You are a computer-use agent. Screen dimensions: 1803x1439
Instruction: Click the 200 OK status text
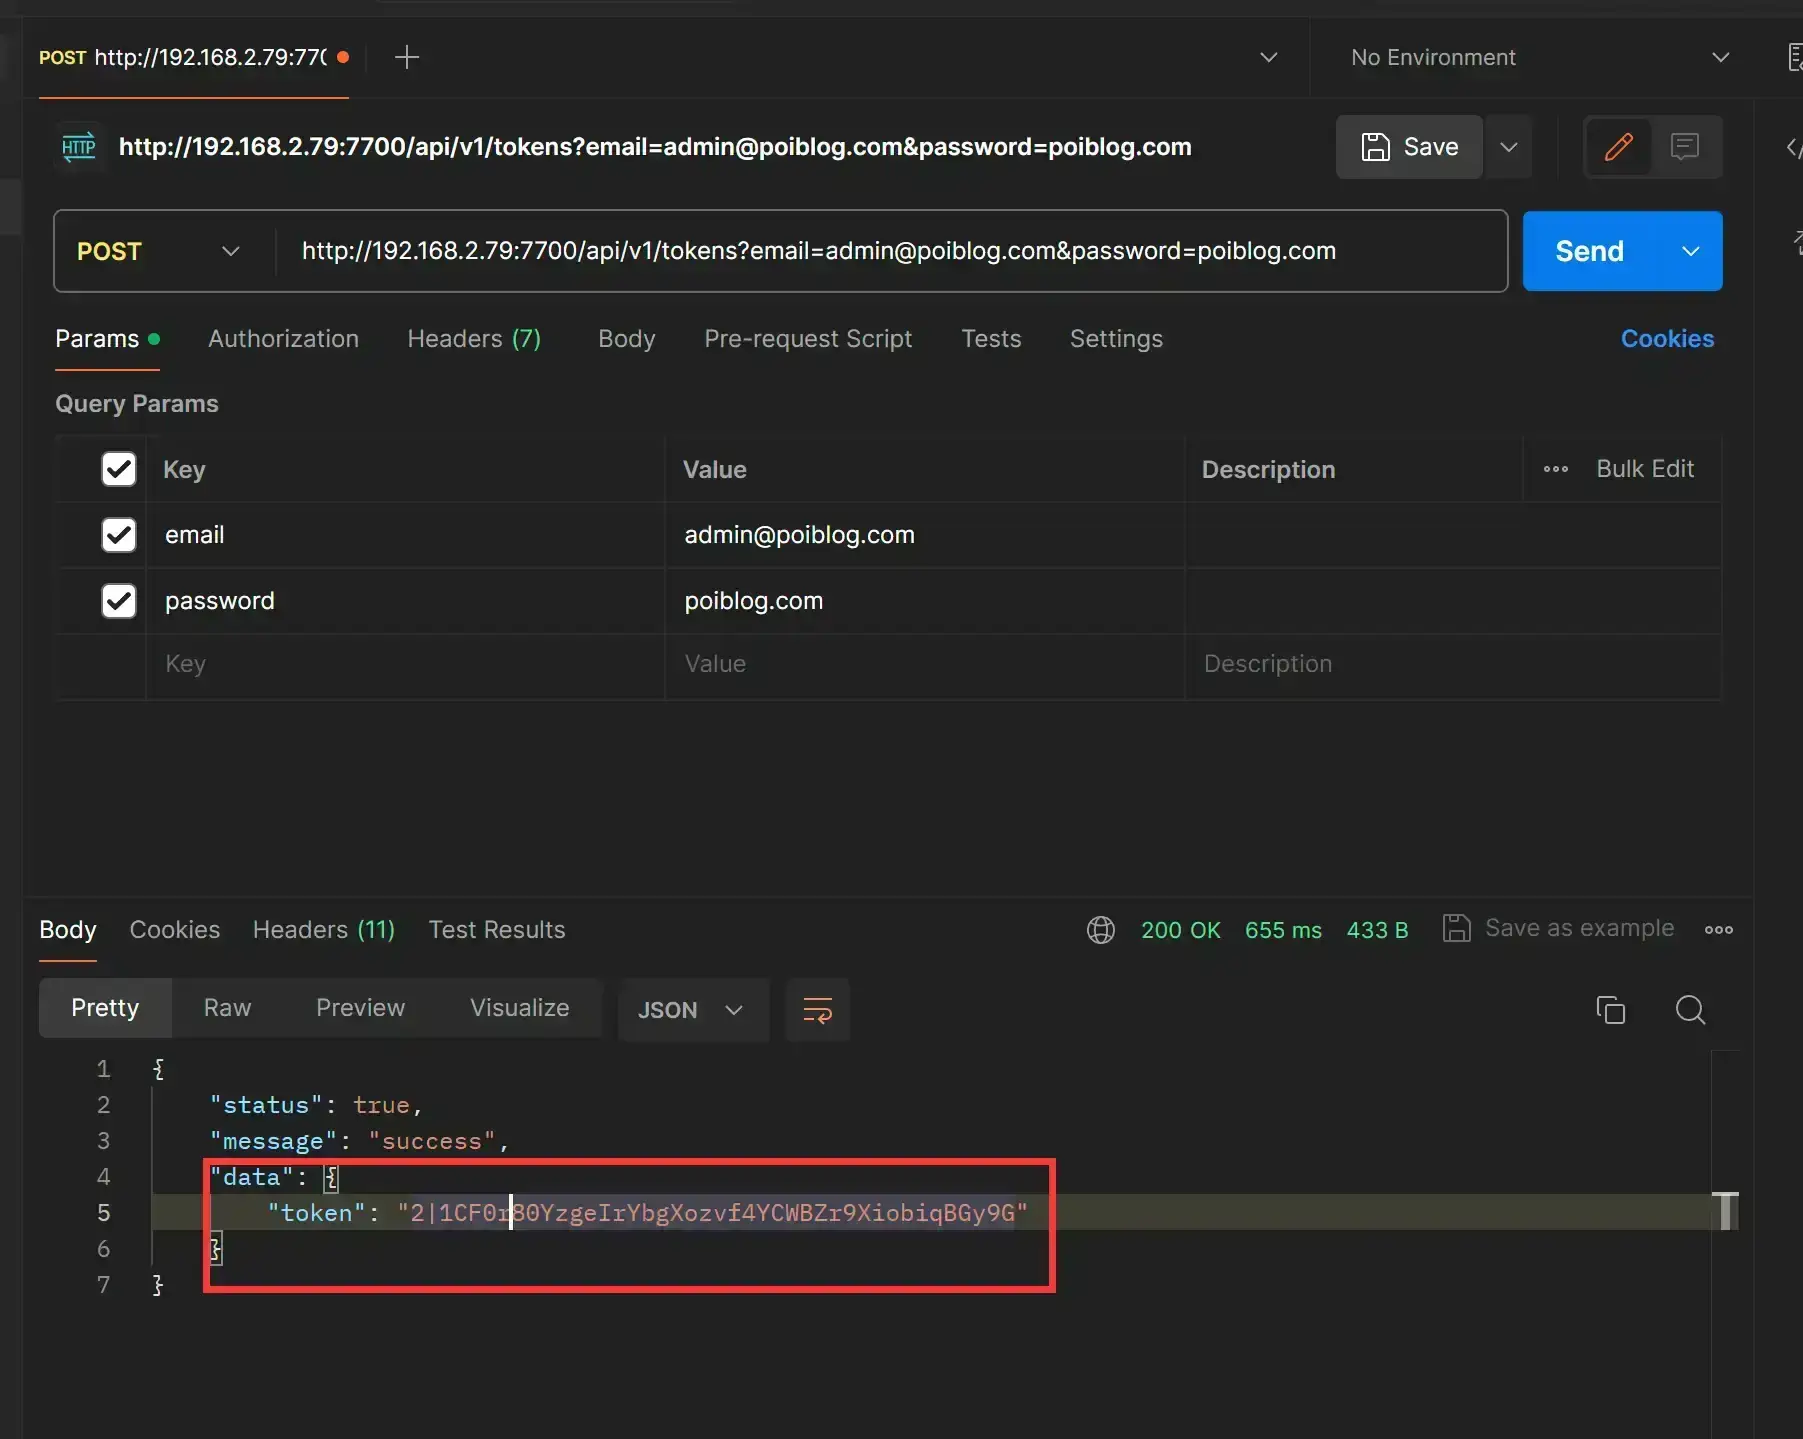click(x=1180, y=930)
